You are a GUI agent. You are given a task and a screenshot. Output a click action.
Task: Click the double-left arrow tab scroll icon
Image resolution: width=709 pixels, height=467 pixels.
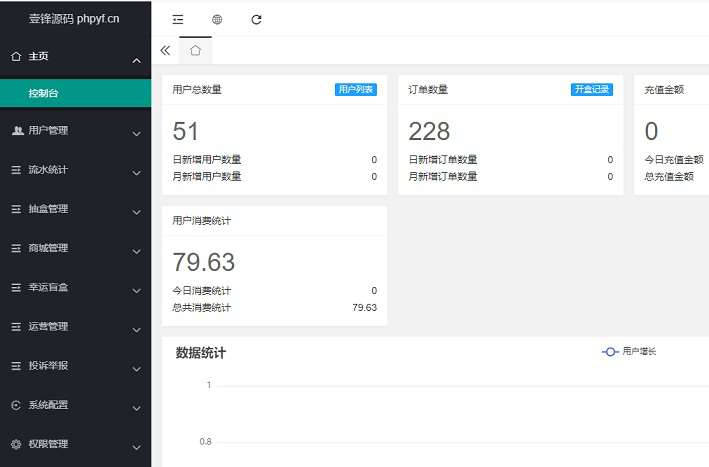(165, 50)
